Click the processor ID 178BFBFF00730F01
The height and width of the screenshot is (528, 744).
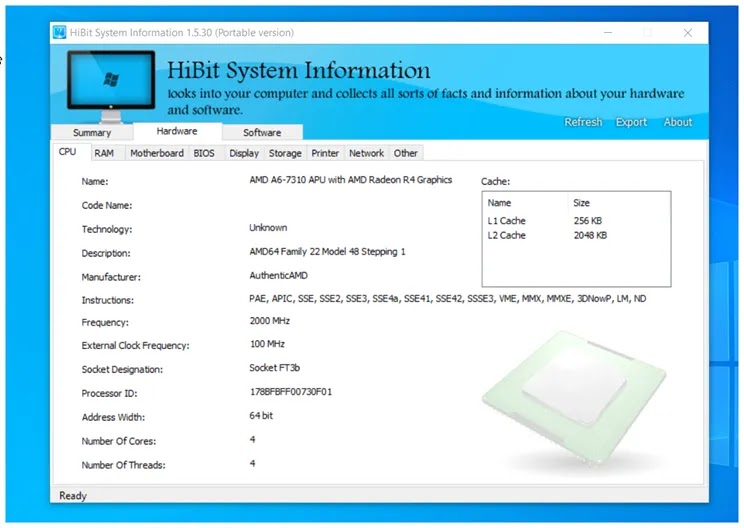tap(291, 392)
